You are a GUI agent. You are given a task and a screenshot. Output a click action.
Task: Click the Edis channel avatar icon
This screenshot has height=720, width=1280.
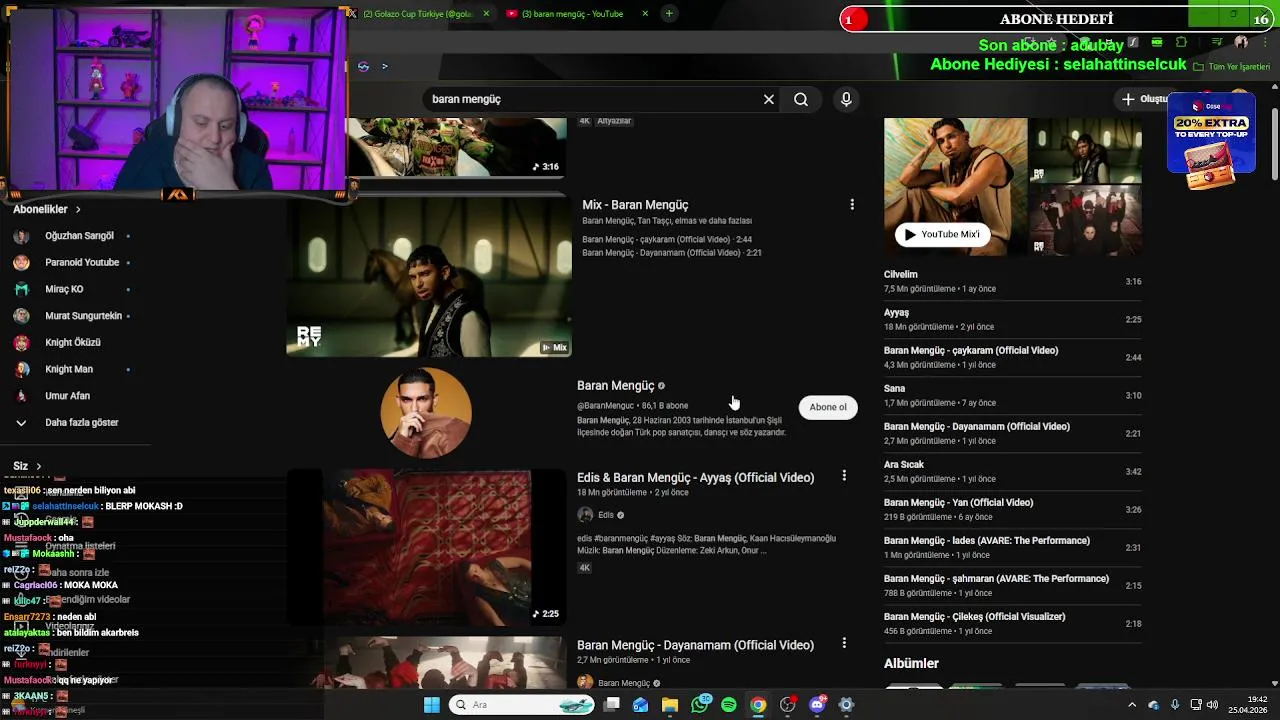tap(585, 515)
